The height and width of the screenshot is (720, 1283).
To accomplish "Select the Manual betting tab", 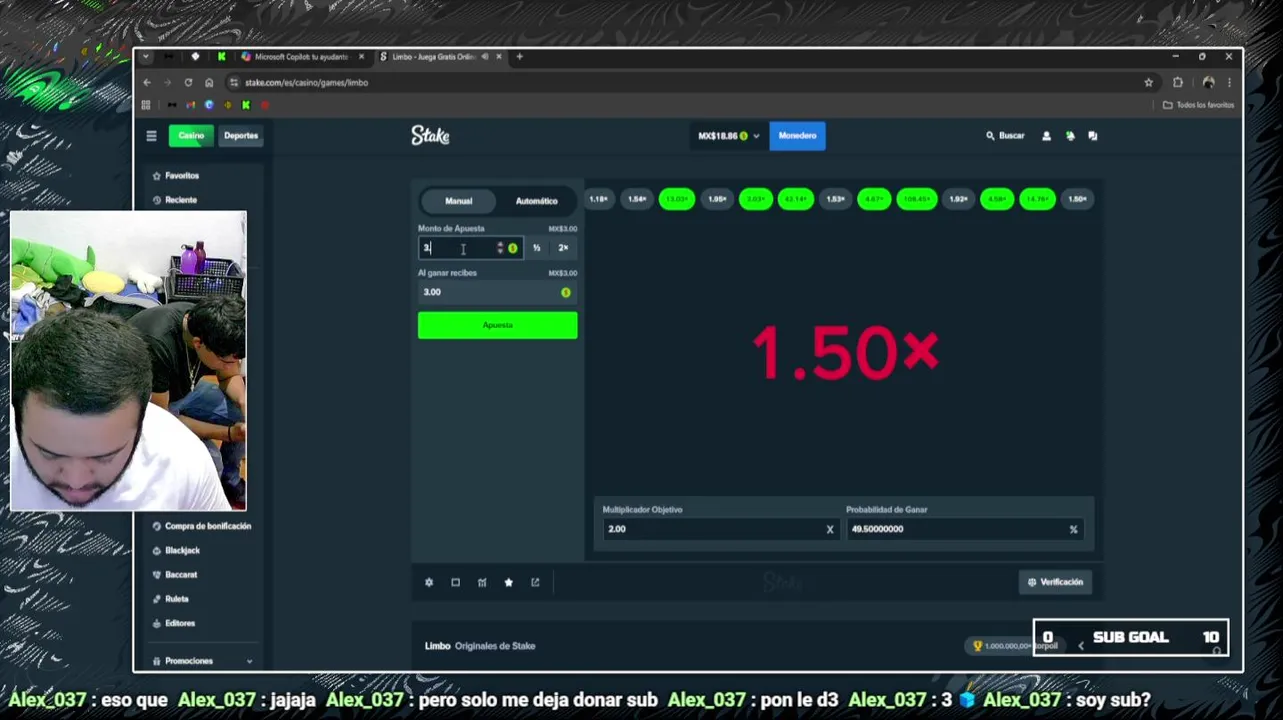I will 458,201.
